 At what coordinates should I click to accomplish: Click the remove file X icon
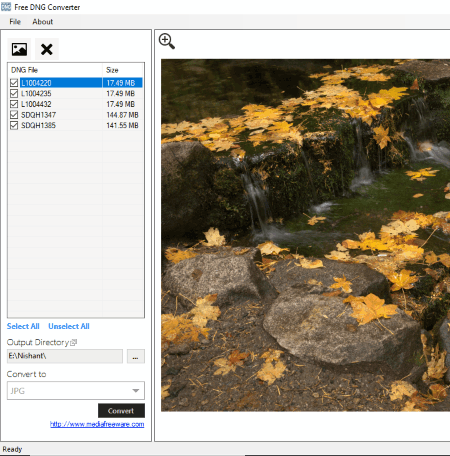(47, 49)
